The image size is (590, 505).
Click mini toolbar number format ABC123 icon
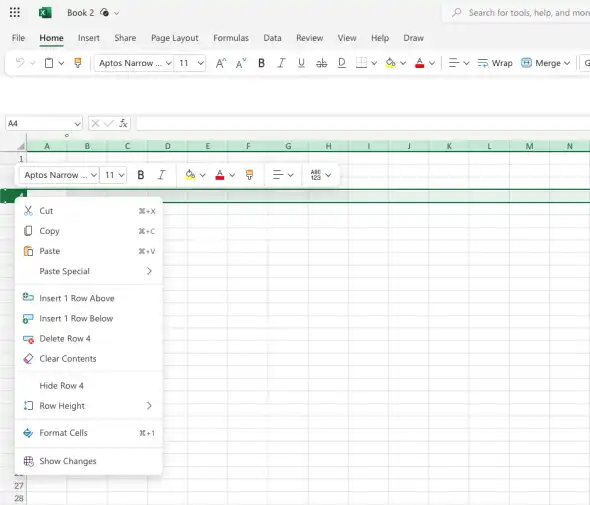pyautogui.click(x=316, y=175)
